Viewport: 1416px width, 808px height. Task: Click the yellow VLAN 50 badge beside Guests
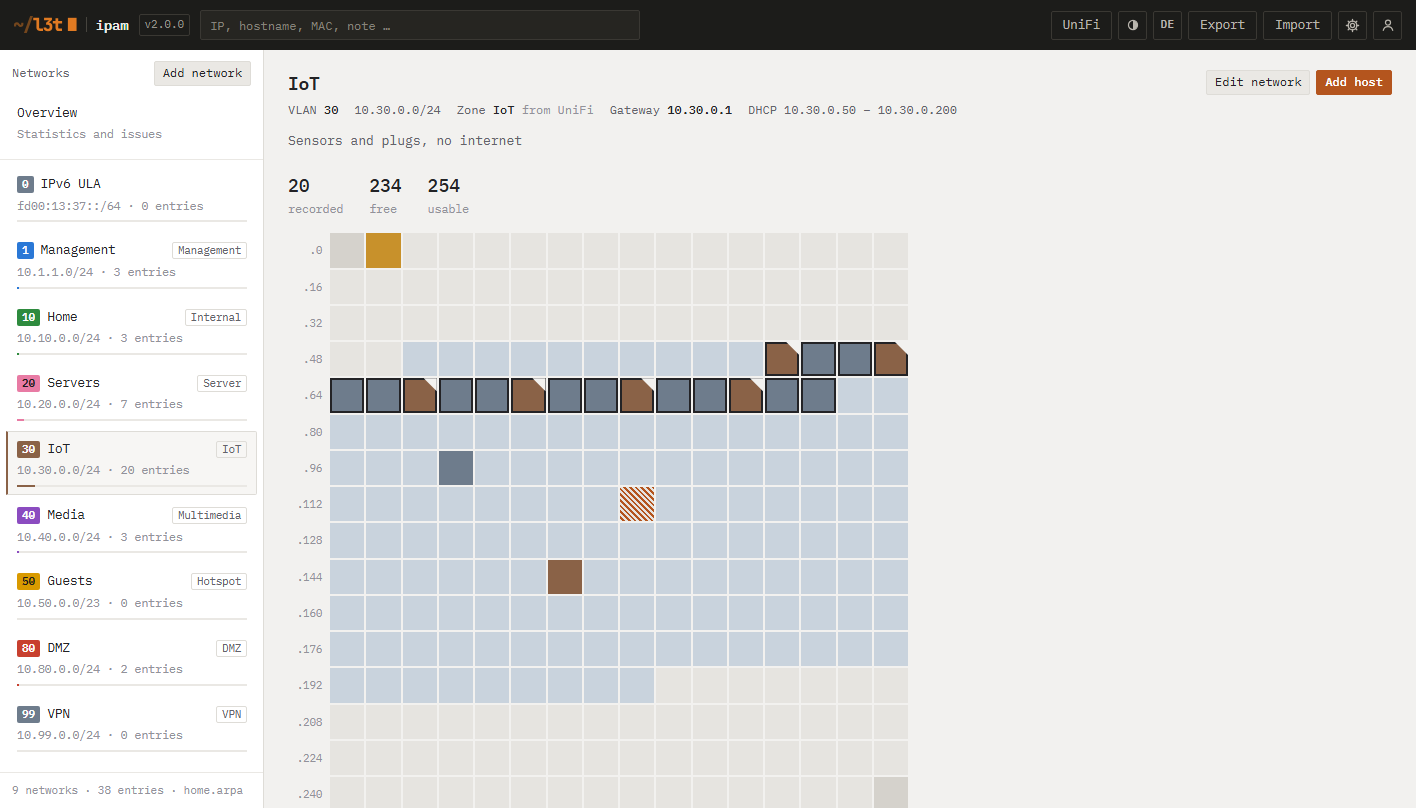click(28, 581)
